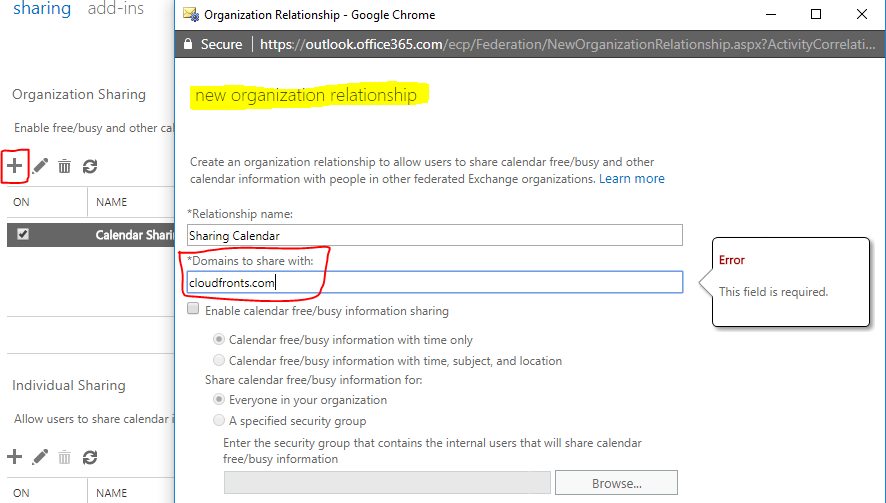The width and height of the screenshot is (886, 503).
Task: Enable calendar free/busy information sharing checkbox
Action: click(194, 311)
